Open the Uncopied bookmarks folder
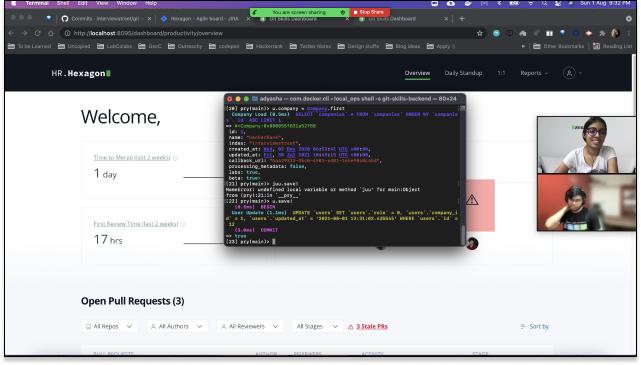Viewport: 641px width, 365px height. coord(74,46)
